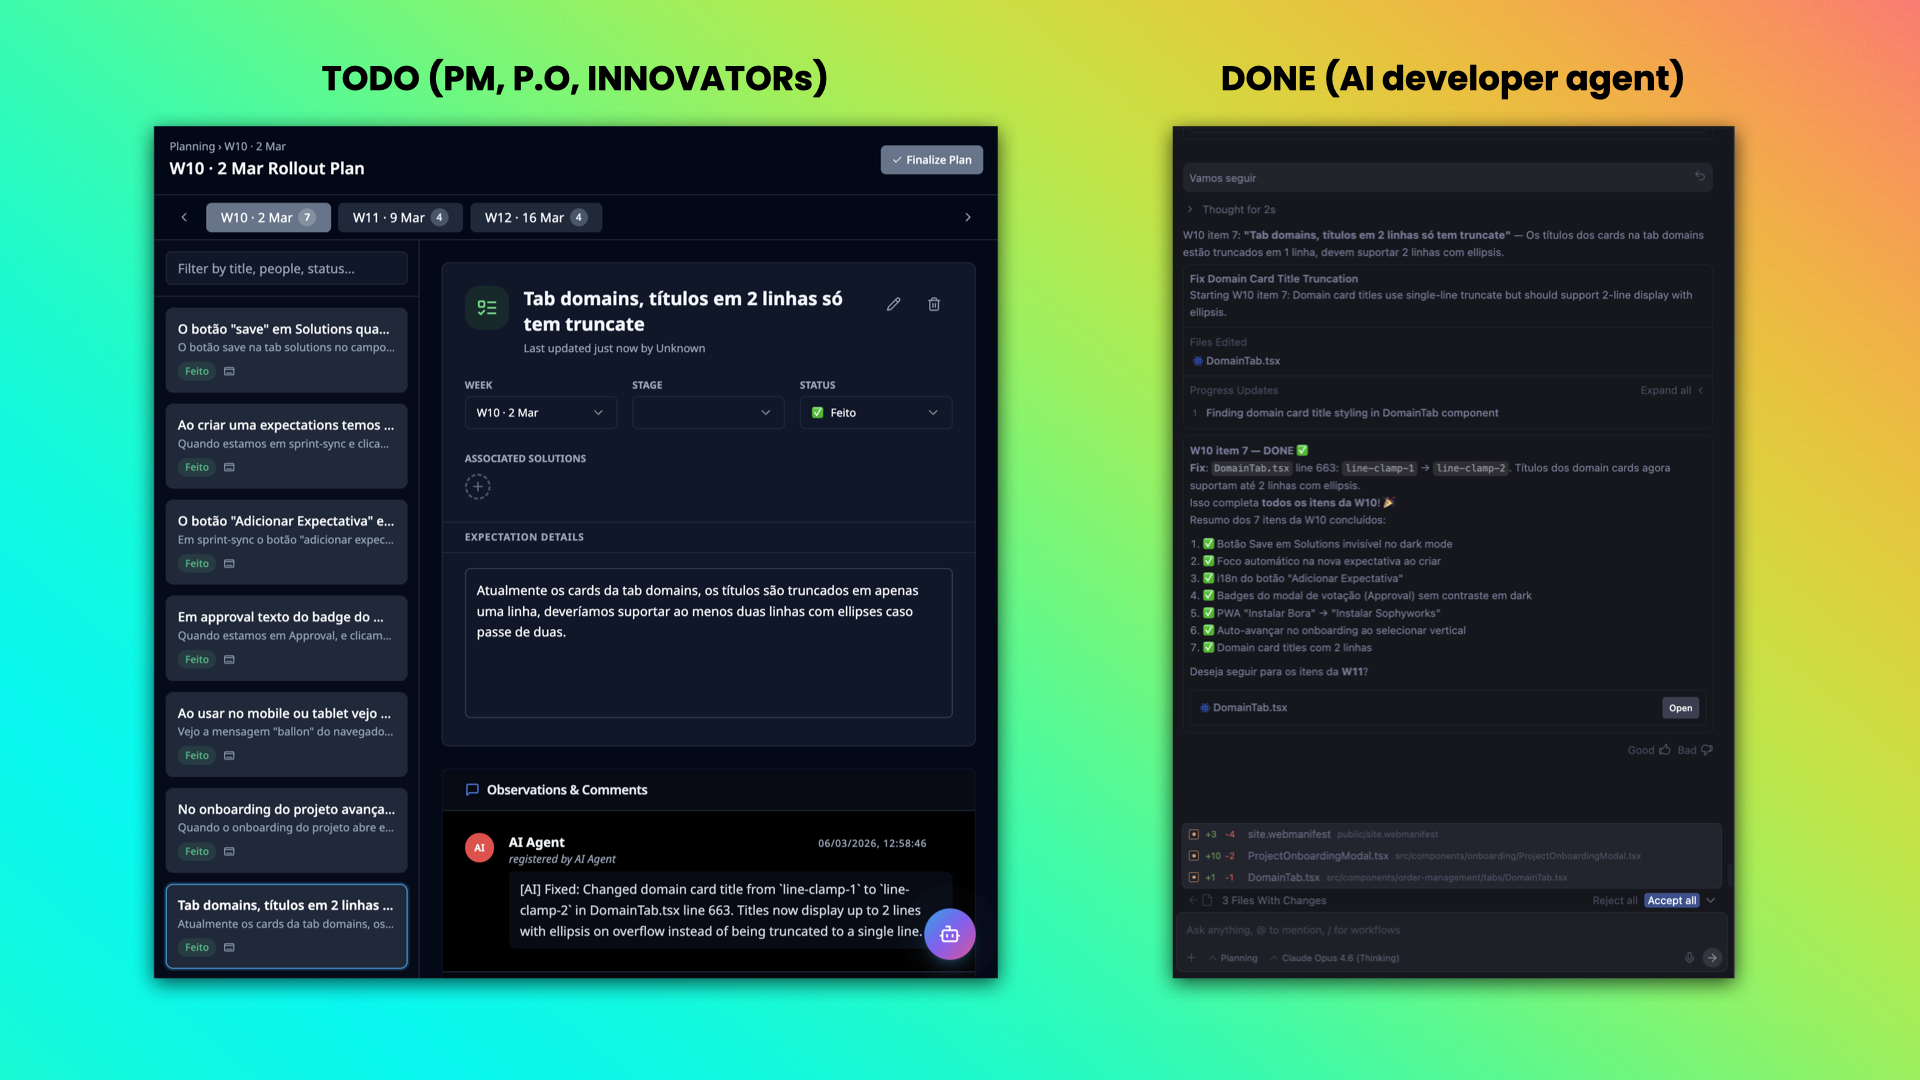Go to previous weeks with the left arrow
1920x1080 pixels.
[x=184, y=217]
